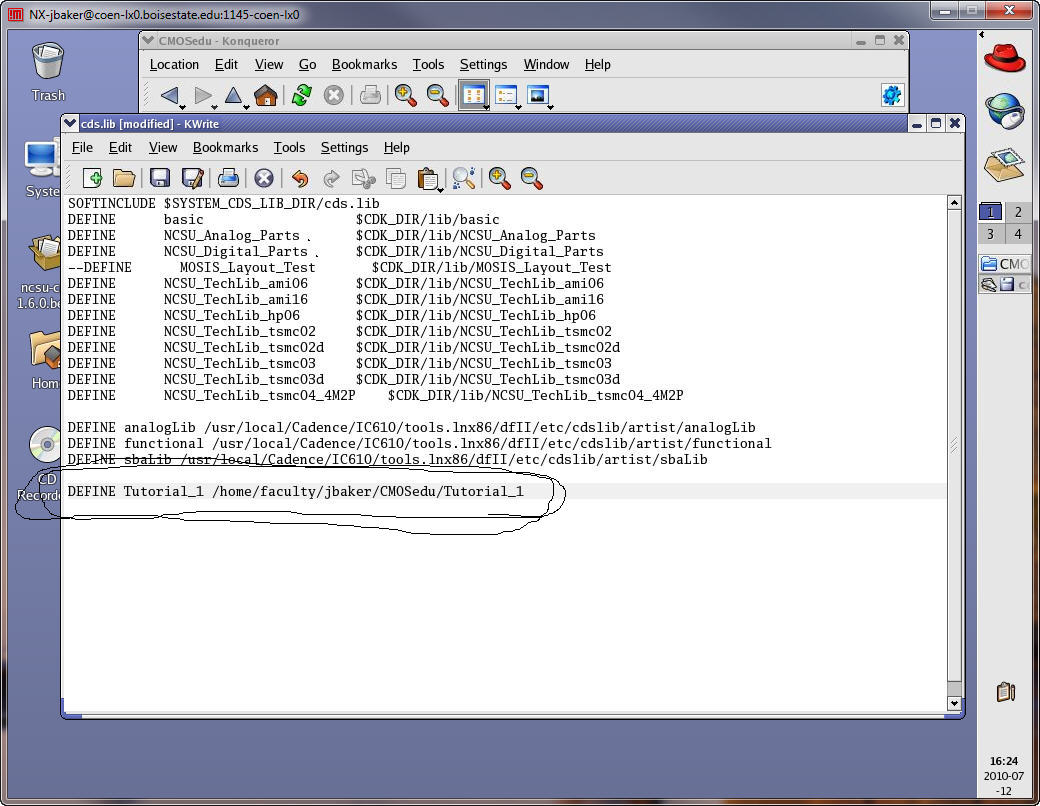The width and height of the screenshot is (1040, 806).
Task: Click the Copy icon in KWrite's toolbar
Action: (396, 178)
